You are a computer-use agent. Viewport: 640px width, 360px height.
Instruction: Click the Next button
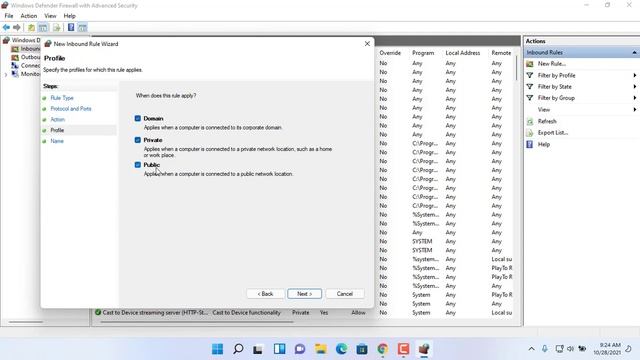click(x=304, y=294)
